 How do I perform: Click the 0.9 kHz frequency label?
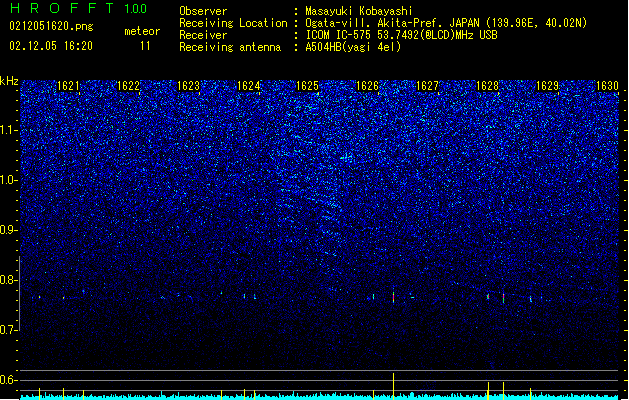9,230
